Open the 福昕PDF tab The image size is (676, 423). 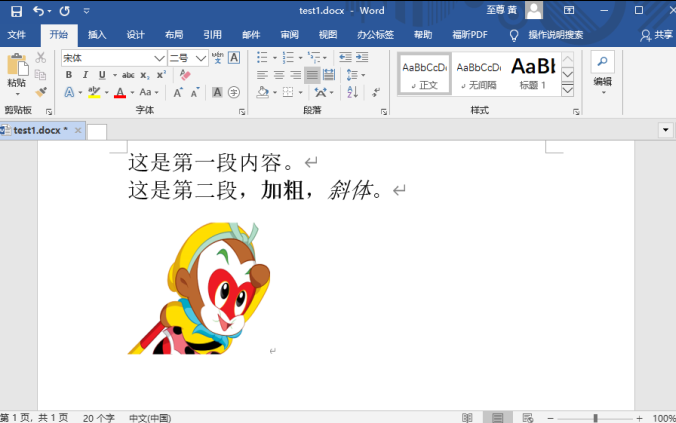pyautogui.click(x=470, y=35)
